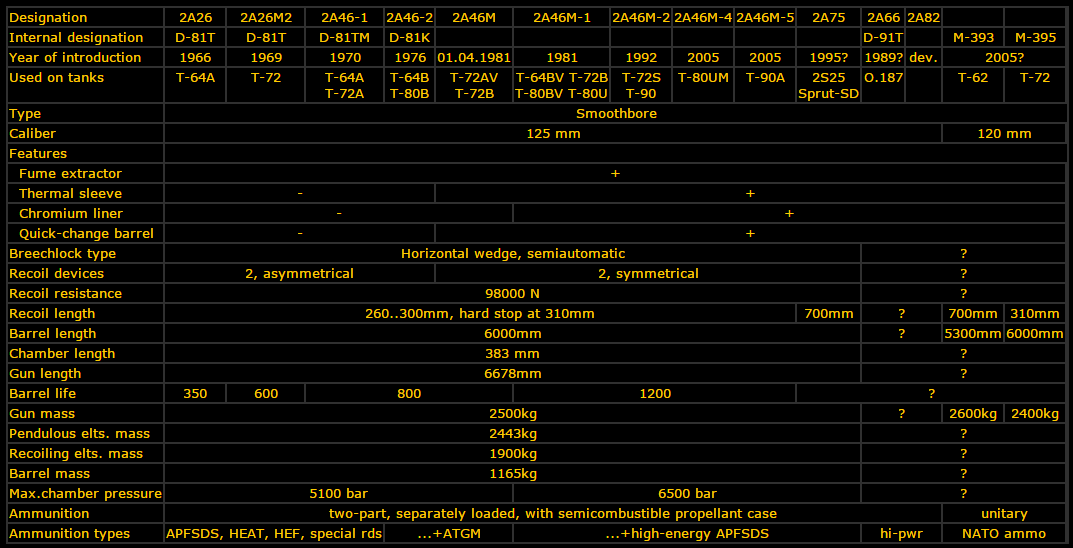
Task: Click the 2A46M-5 designation cell
Action: 765,18
